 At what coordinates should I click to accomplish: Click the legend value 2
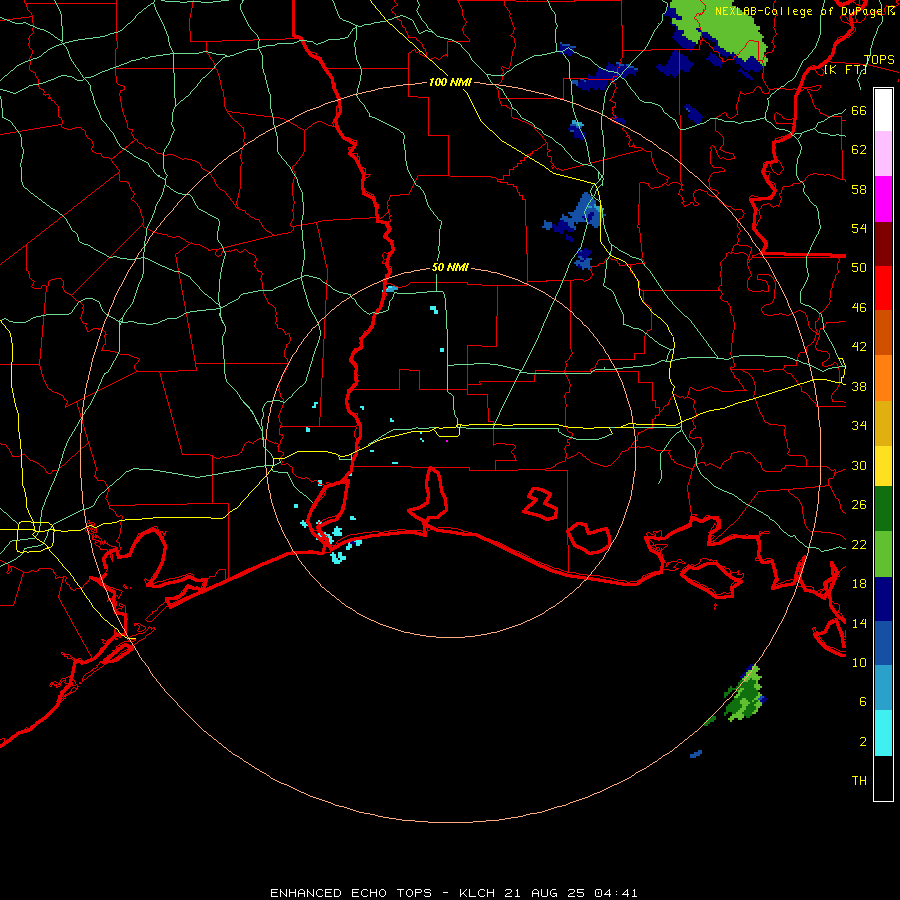[863, 741]
